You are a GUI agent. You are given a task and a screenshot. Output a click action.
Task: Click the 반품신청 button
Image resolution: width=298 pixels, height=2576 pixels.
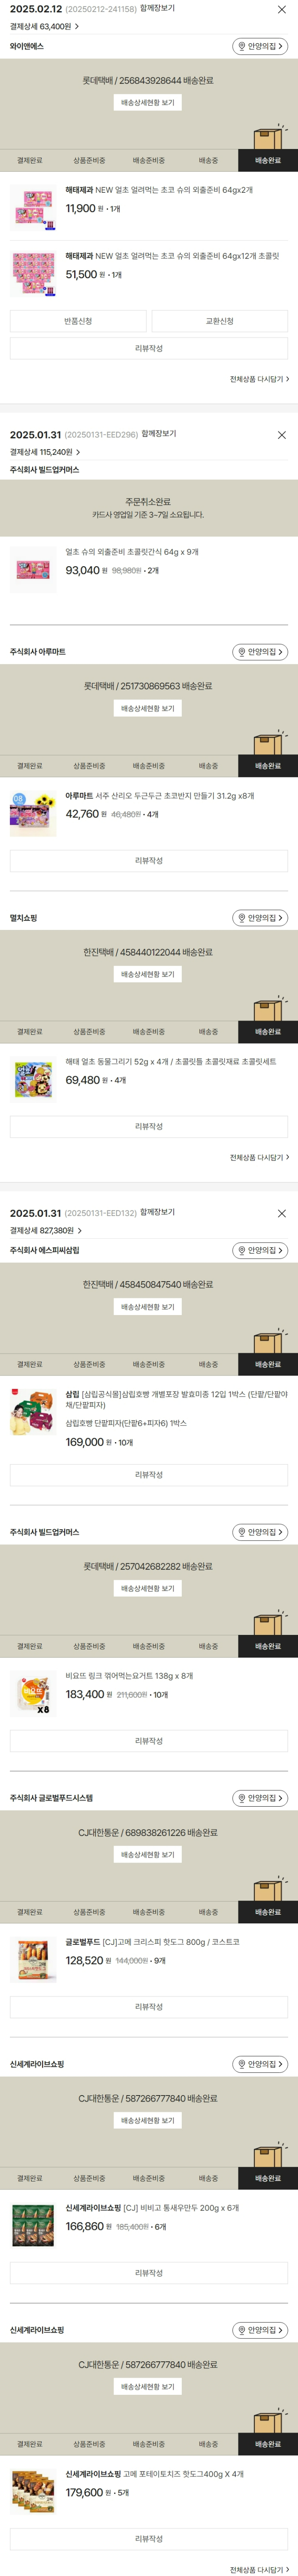[78, 321]
